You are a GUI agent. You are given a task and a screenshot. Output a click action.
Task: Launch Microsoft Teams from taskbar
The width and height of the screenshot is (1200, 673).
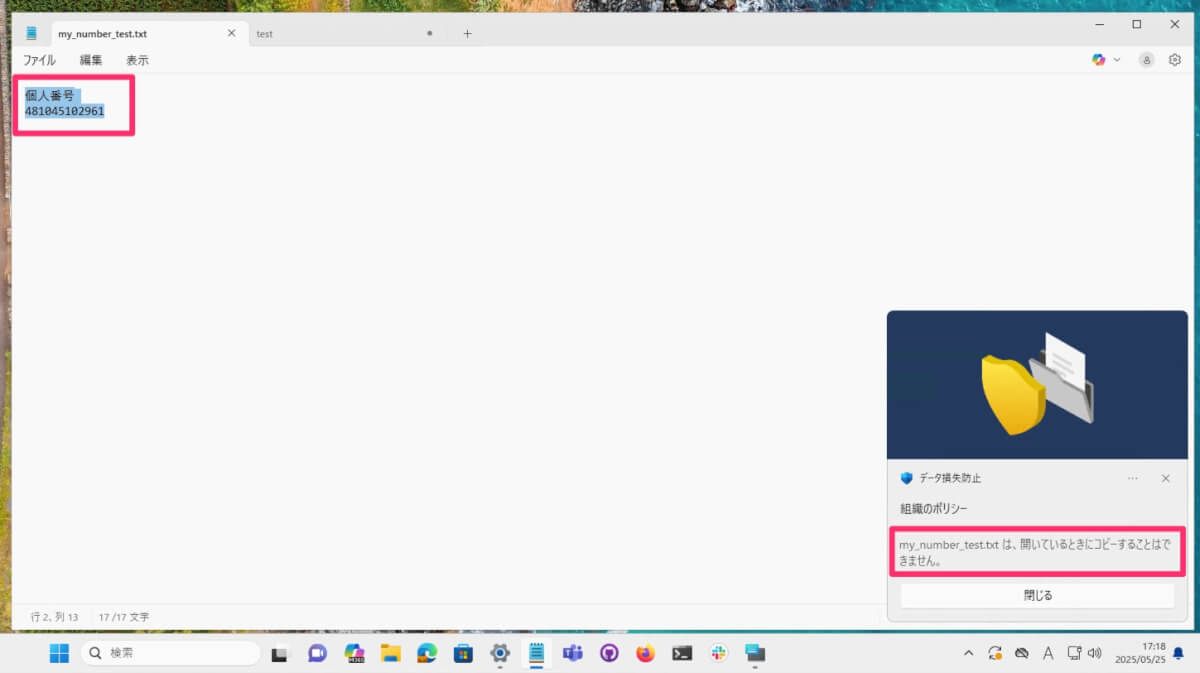[x=573, y=653]
